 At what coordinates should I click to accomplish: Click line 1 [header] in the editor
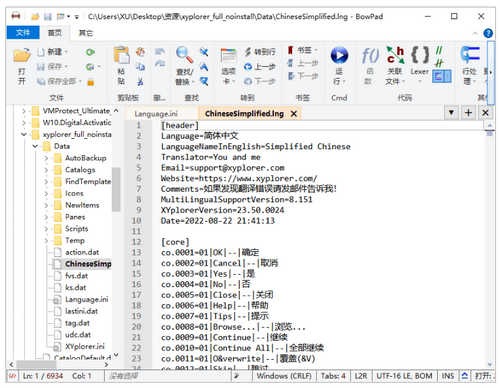180,125
